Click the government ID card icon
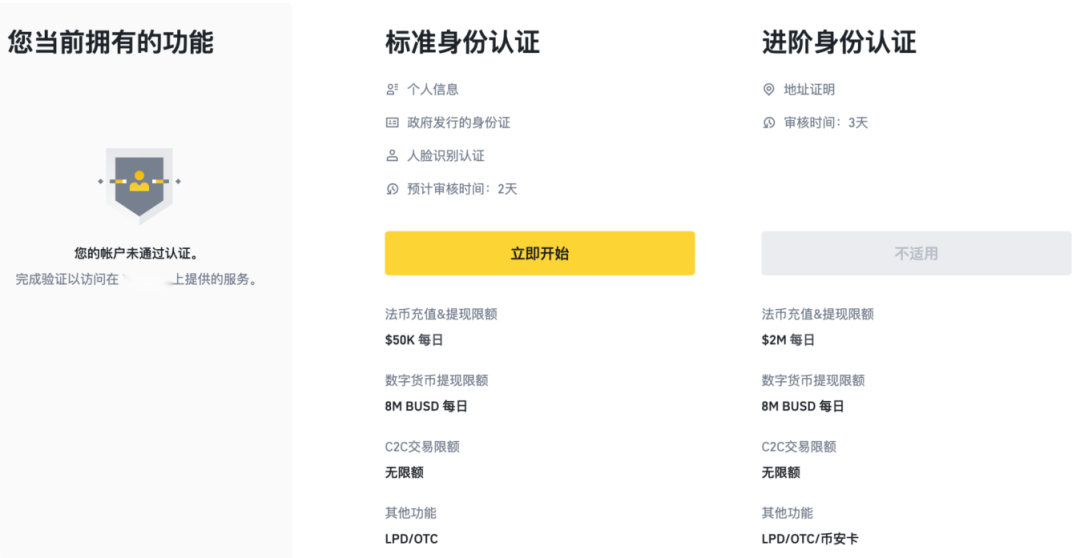Screen dimensions: 1080x558 392,123
